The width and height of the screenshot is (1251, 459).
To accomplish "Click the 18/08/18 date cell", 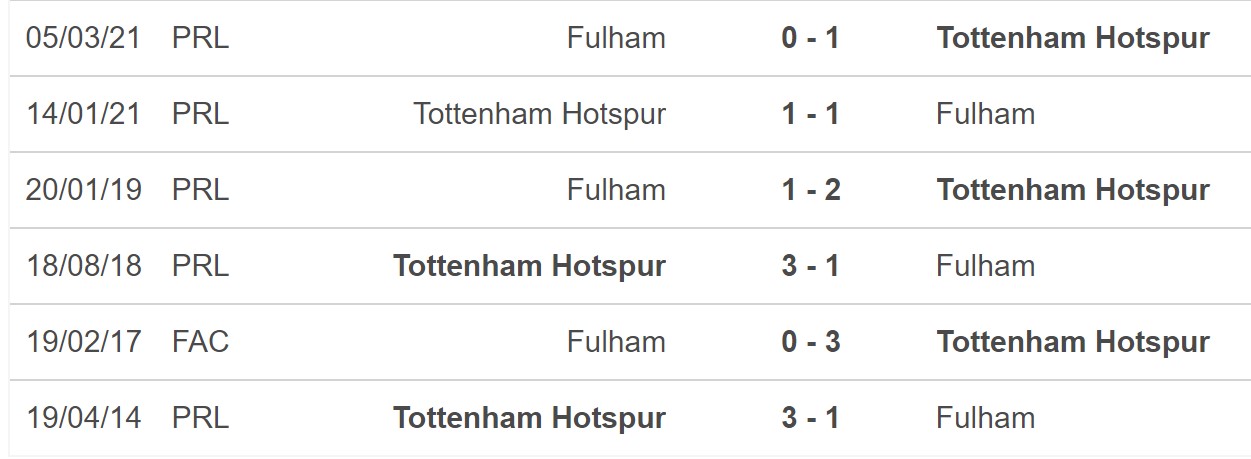I will [x=84, y=266].
